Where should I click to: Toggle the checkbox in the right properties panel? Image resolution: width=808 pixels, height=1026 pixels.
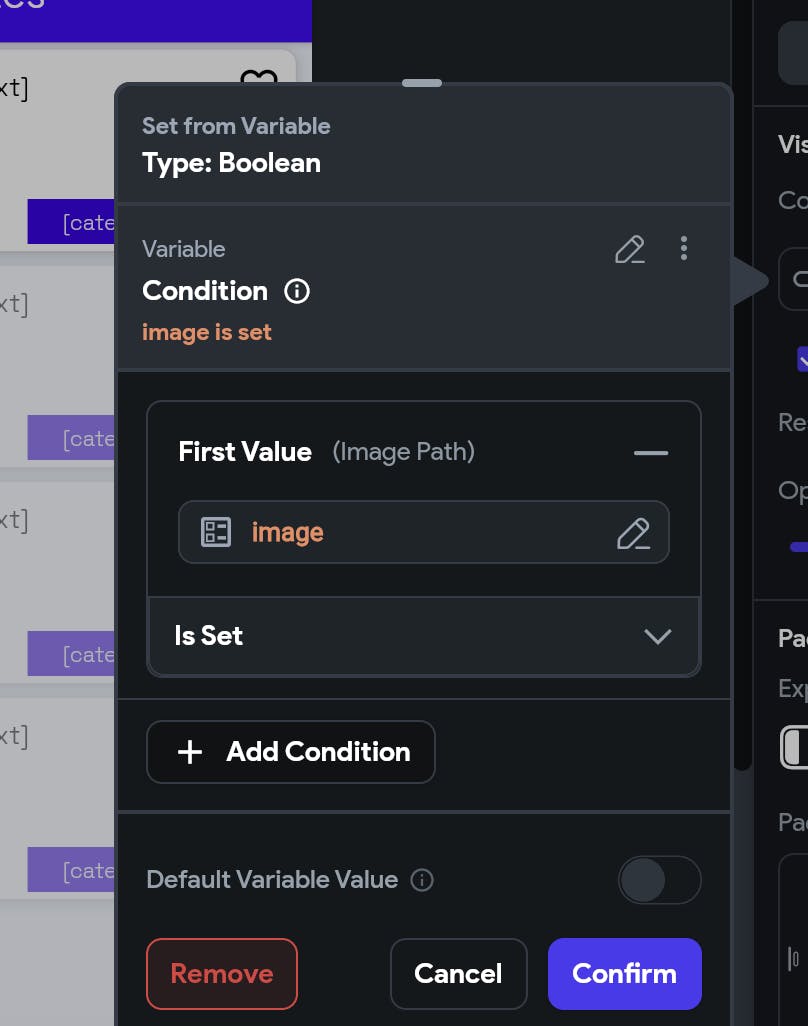tap(802, 359)
